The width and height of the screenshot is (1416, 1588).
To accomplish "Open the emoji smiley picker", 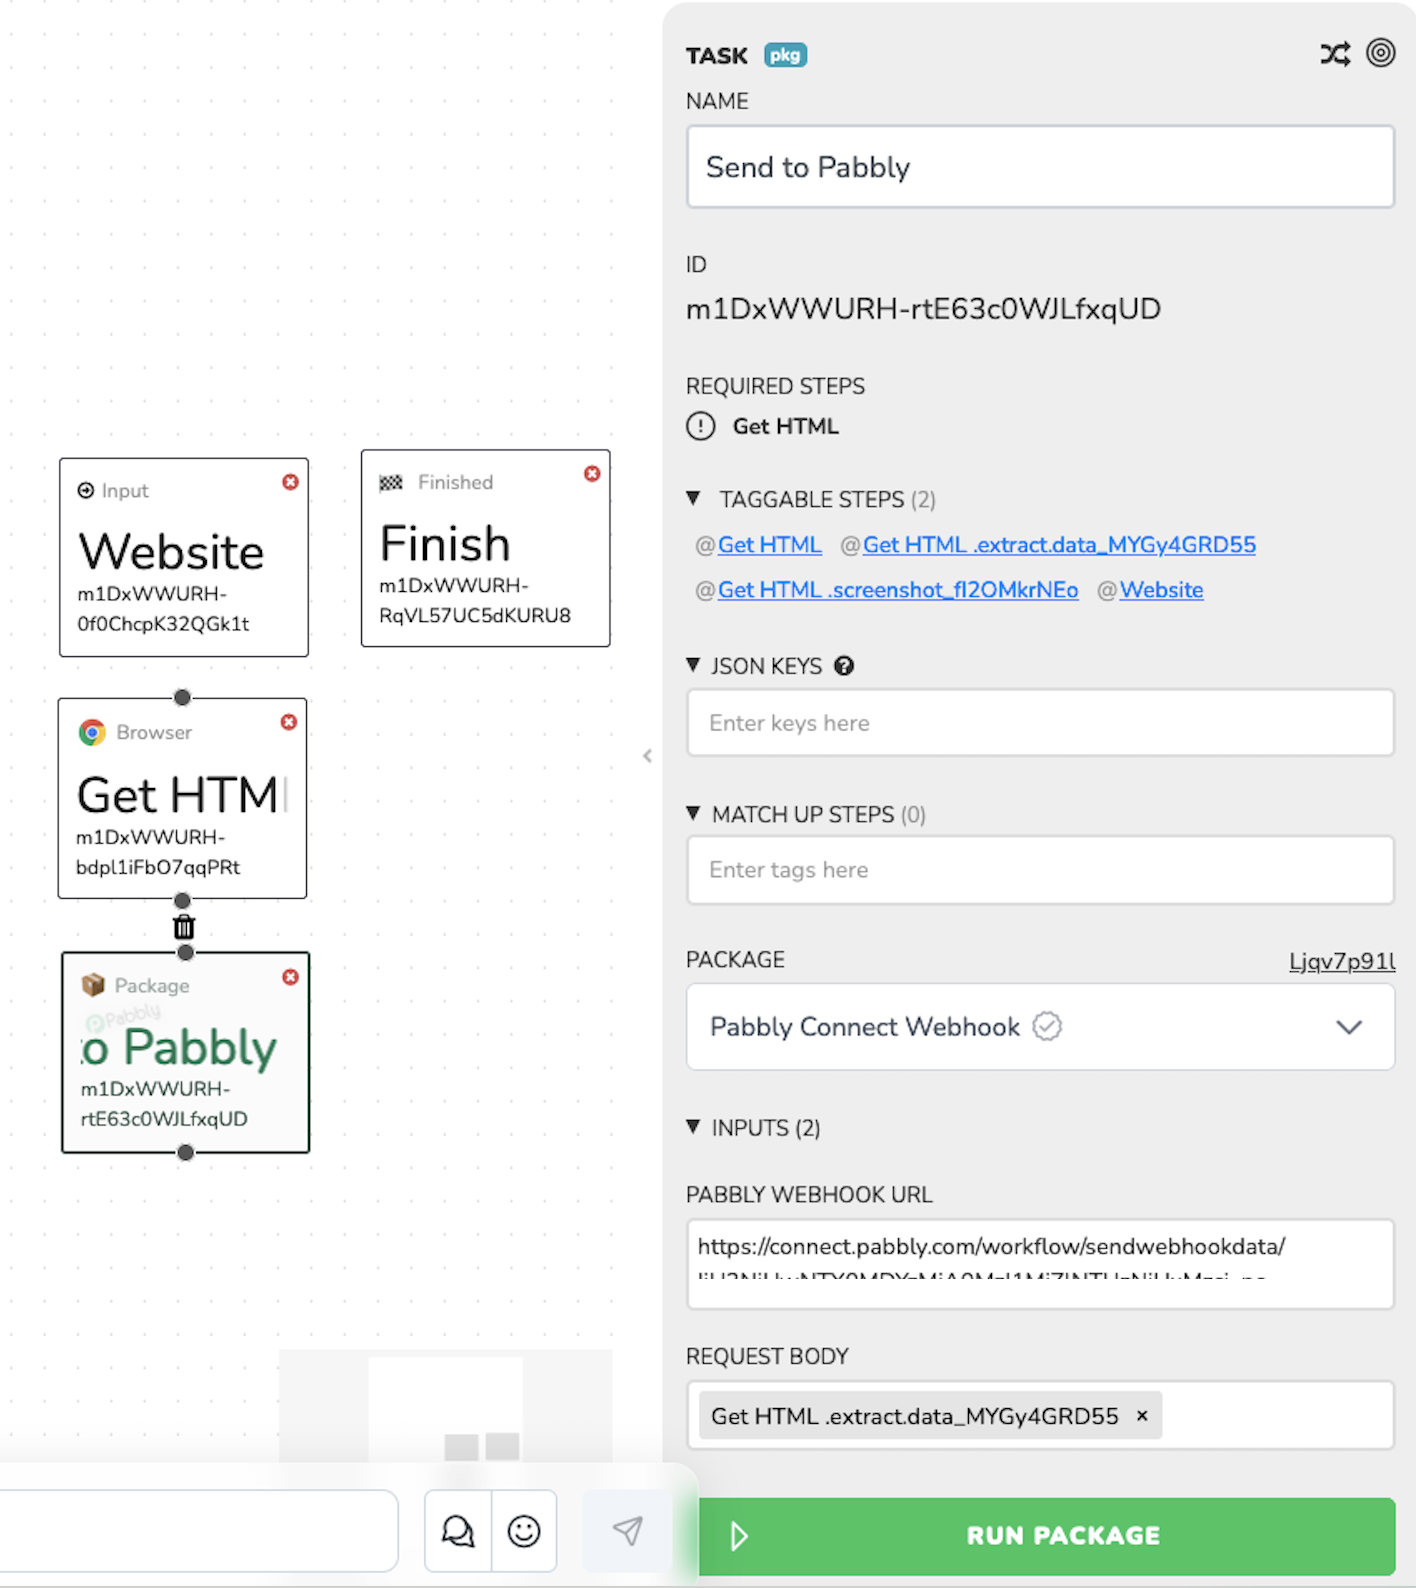I will (524, 1531).
